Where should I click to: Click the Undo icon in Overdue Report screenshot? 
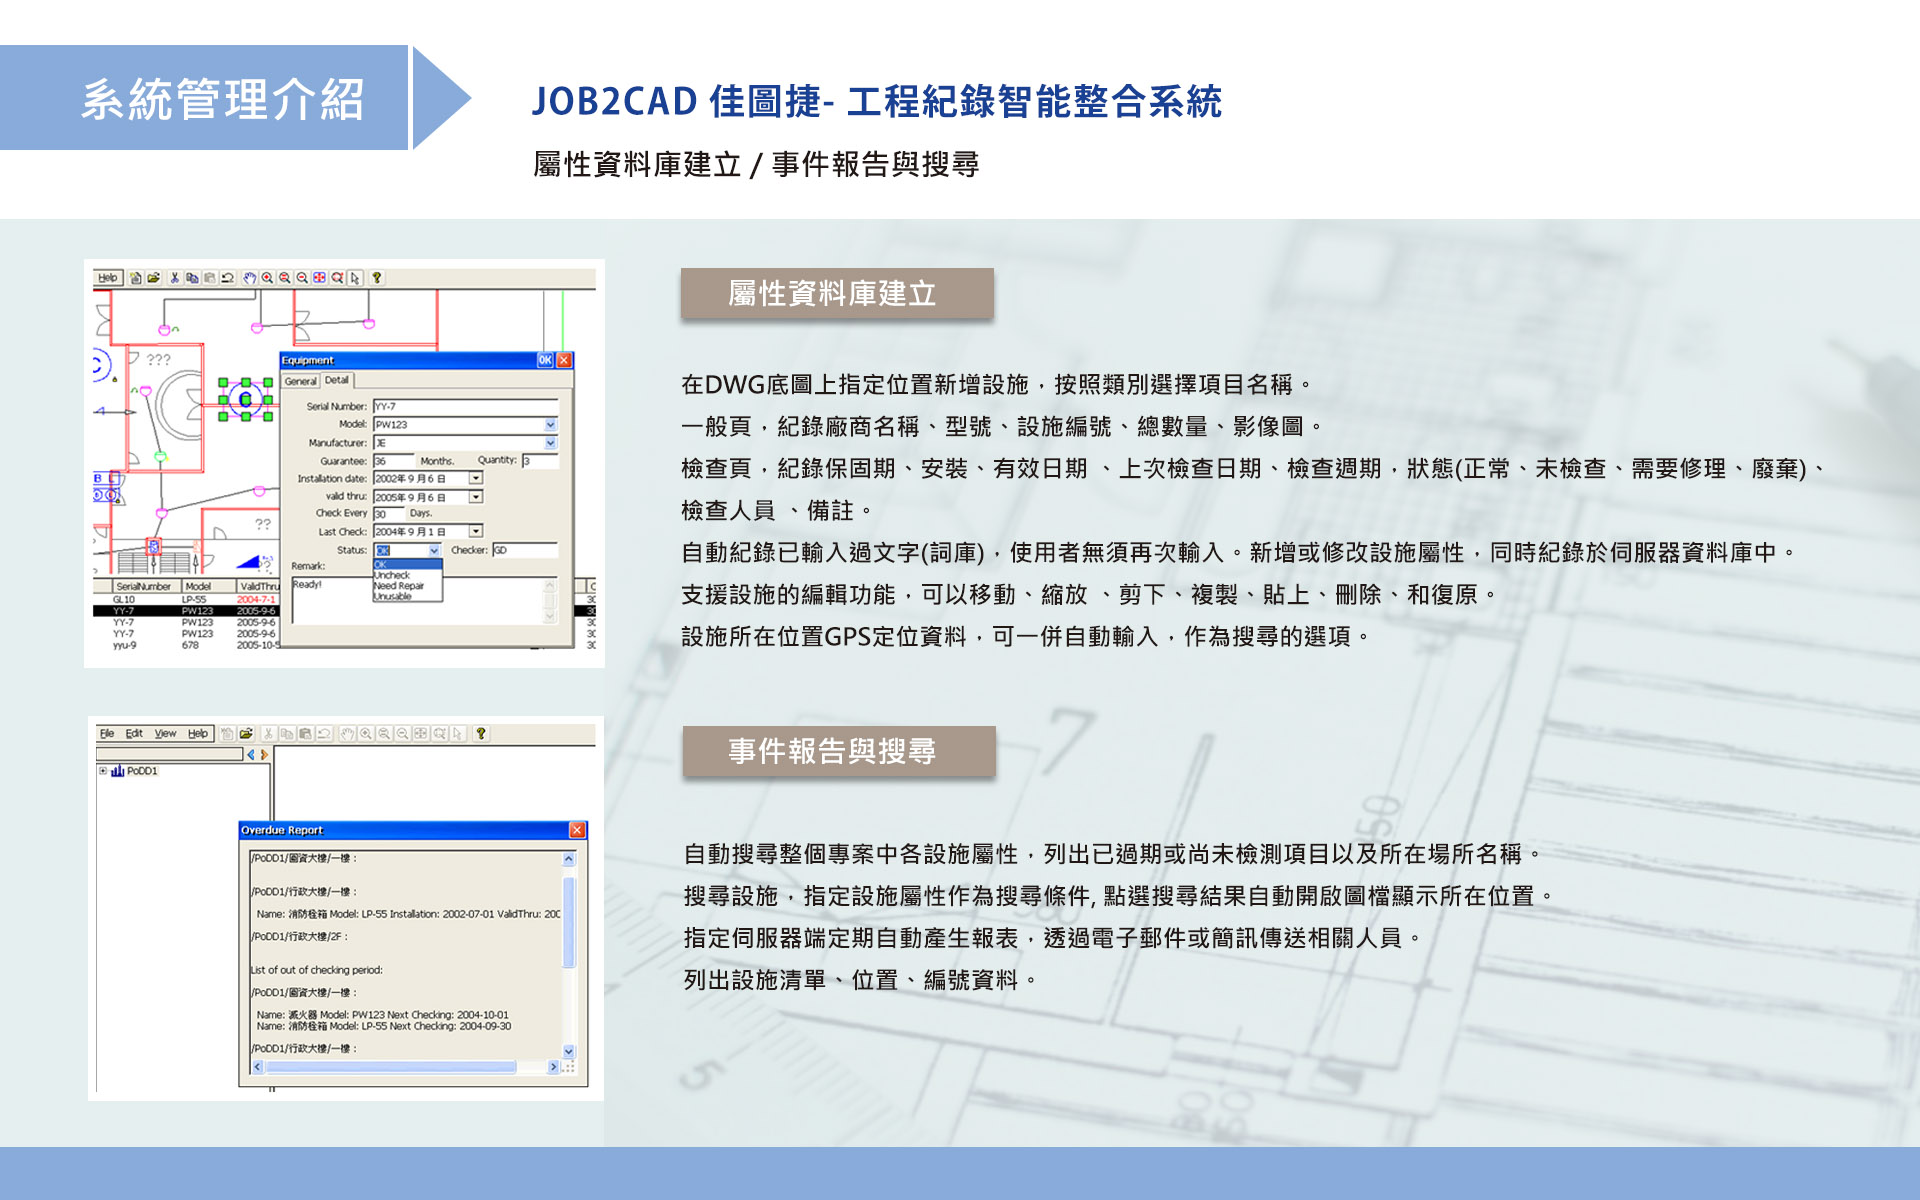[x=324, y=733]
